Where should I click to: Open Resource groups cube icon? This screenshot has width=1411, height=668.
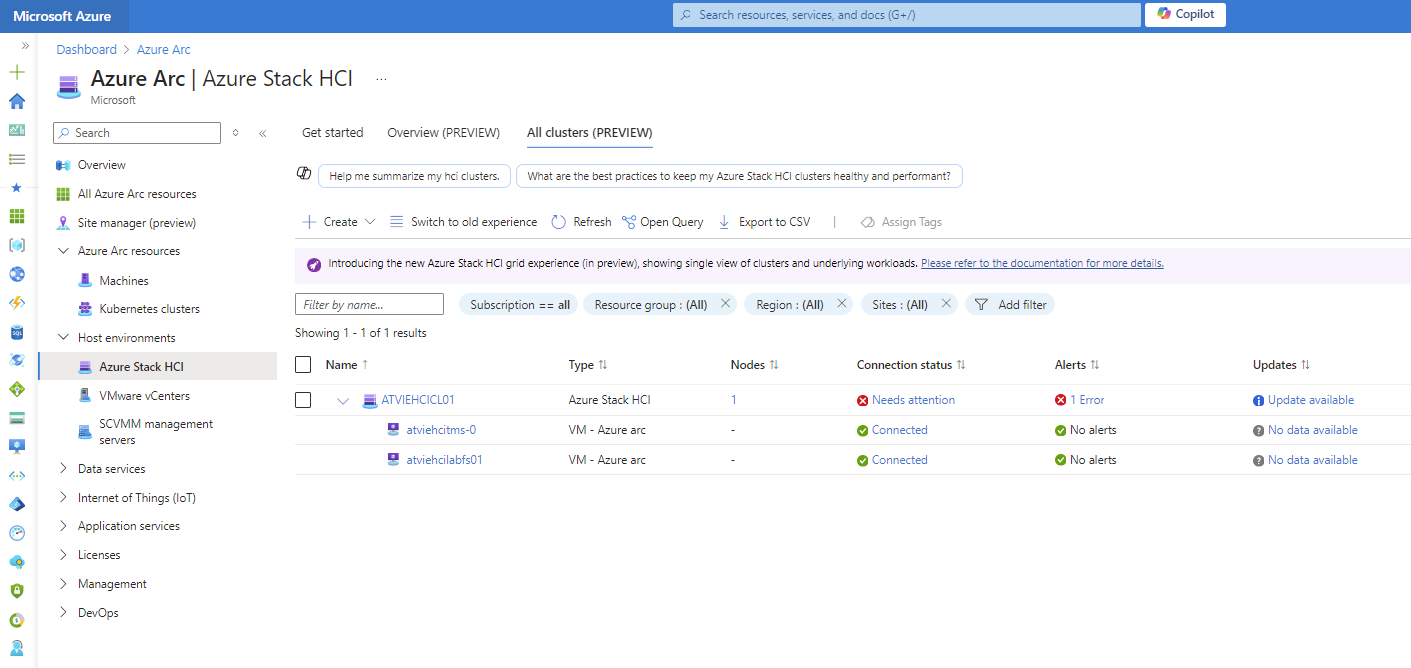tap(16, 245)
